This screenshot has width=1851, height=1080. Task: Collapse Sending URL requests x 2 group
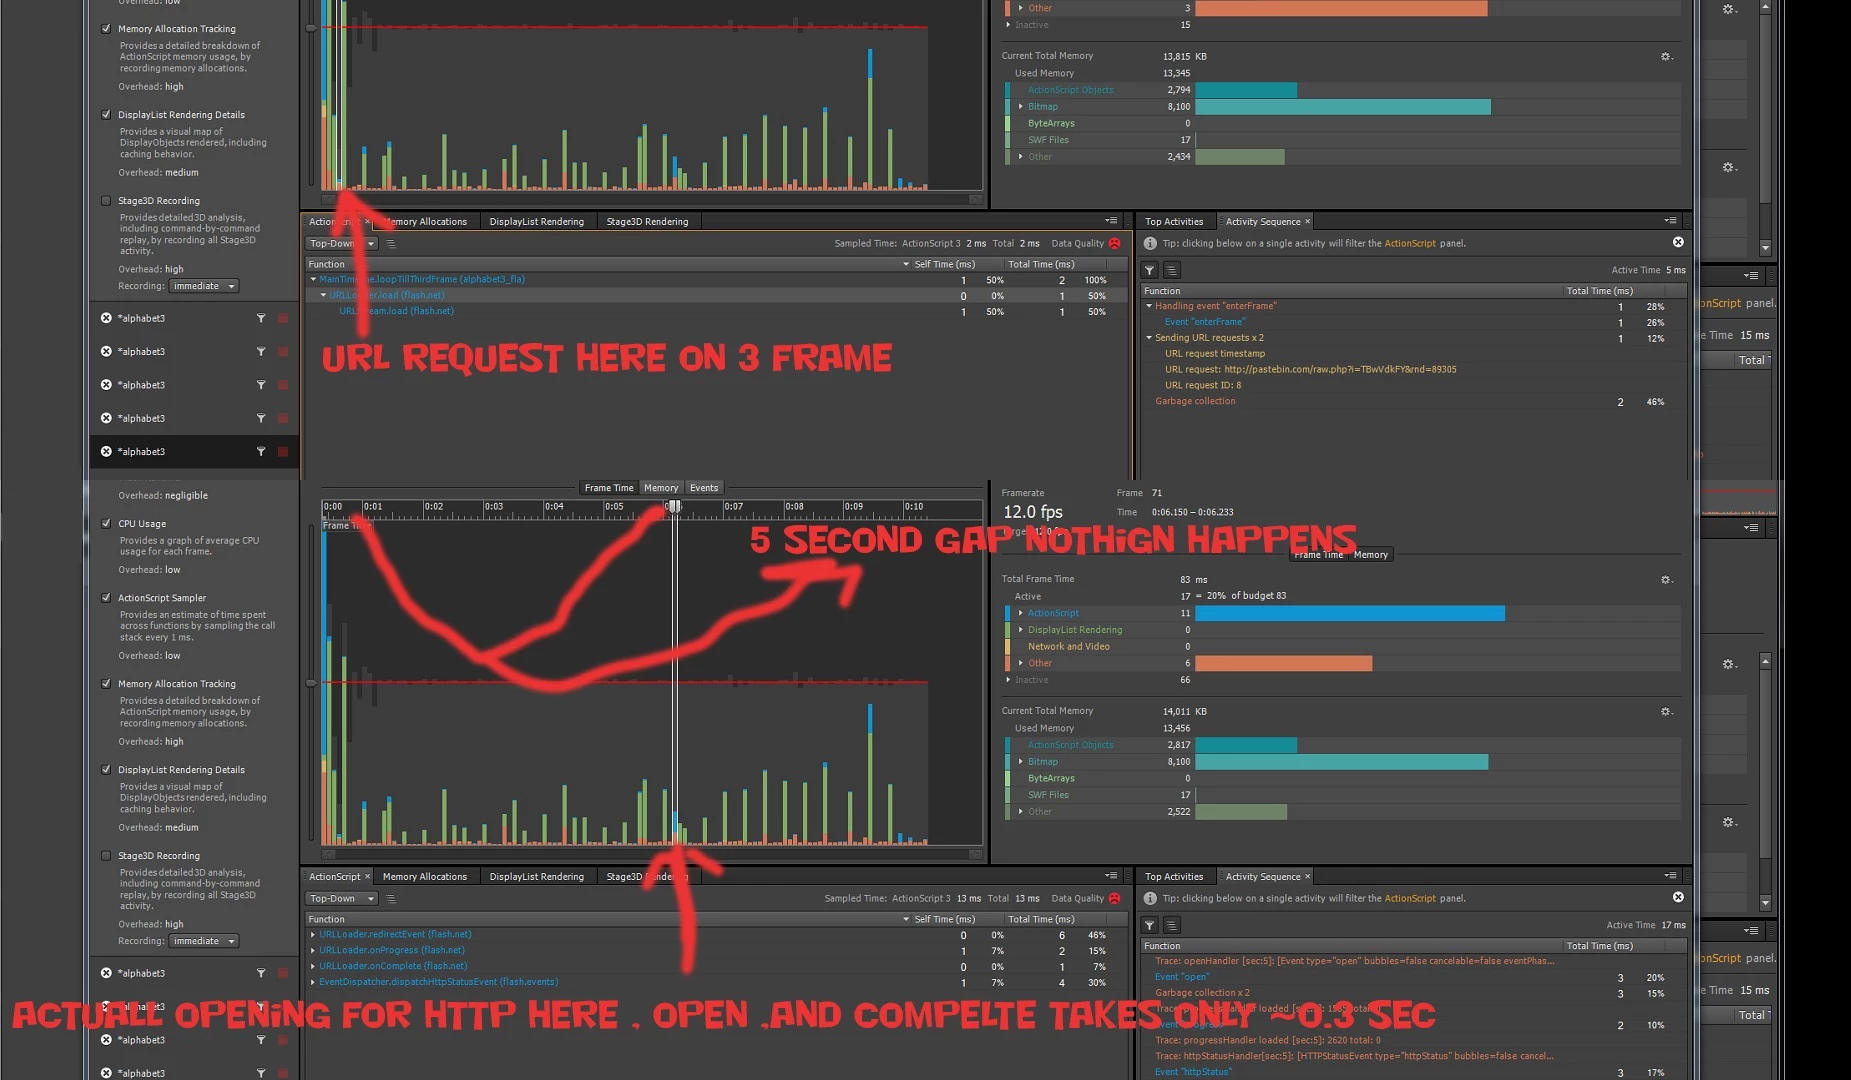(x=1149, y=338)
